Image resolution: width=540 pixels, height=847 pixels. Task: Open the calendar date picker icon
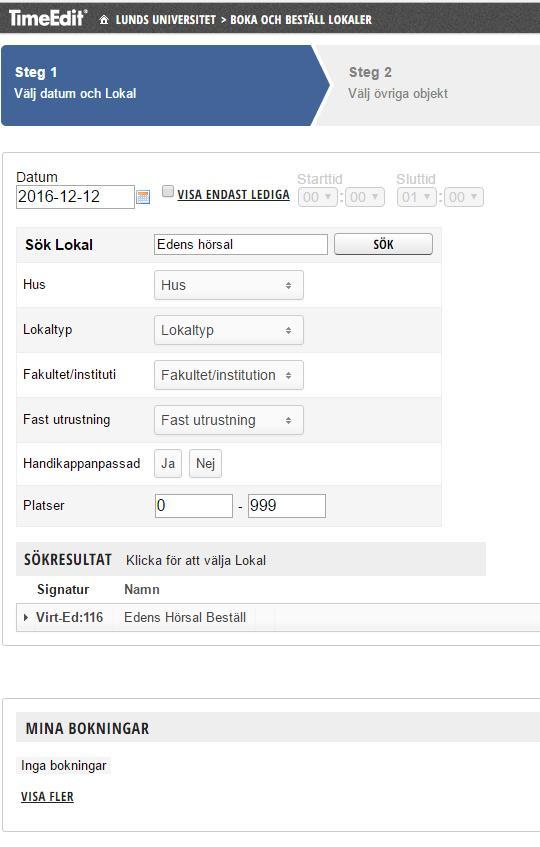(143, 197)
